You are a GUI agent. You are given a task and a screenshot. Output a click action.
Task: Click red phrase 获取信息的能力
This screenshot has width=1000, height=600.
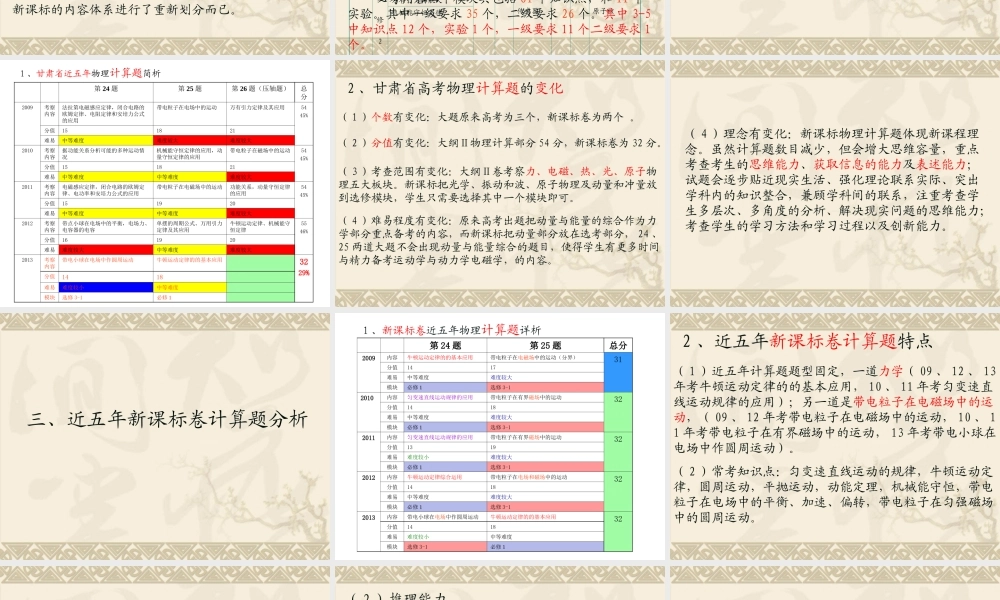click(858, 164)
